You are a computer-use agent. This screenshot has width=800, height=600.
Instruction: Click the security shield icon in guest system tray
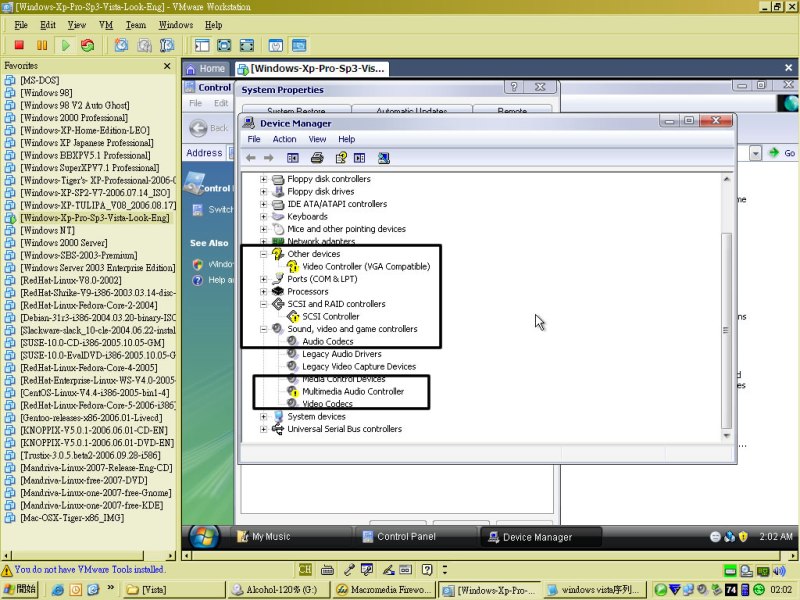(743, 537)
